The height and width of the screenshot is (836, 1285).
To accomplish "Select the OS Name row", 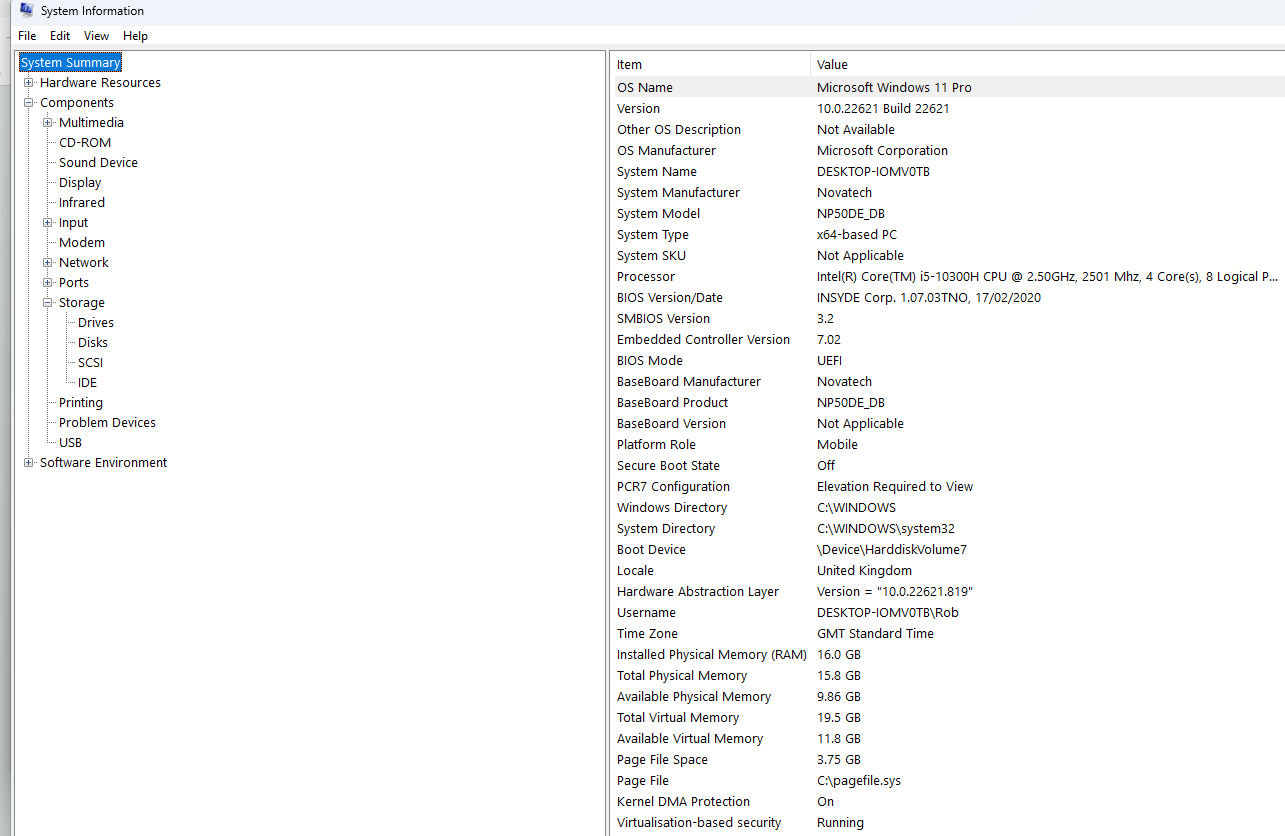I will click(947, 88).
